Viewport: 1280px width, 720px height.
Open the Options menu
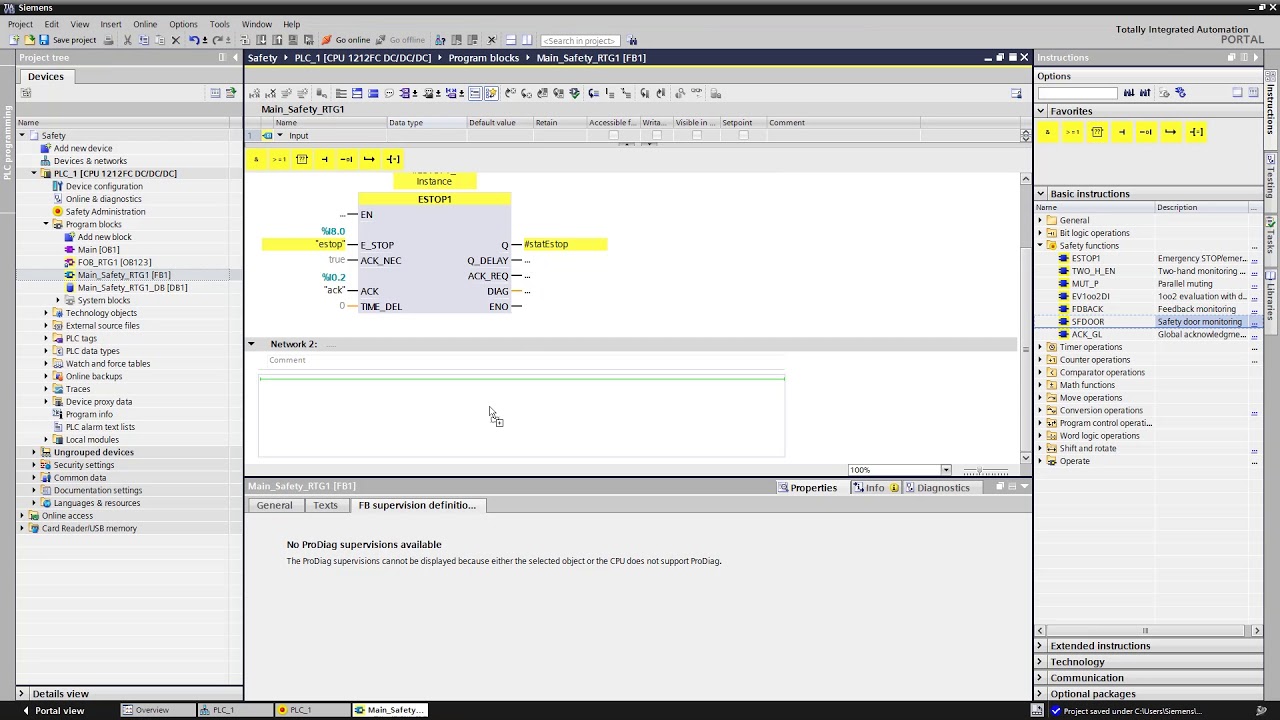coord(183,24)
